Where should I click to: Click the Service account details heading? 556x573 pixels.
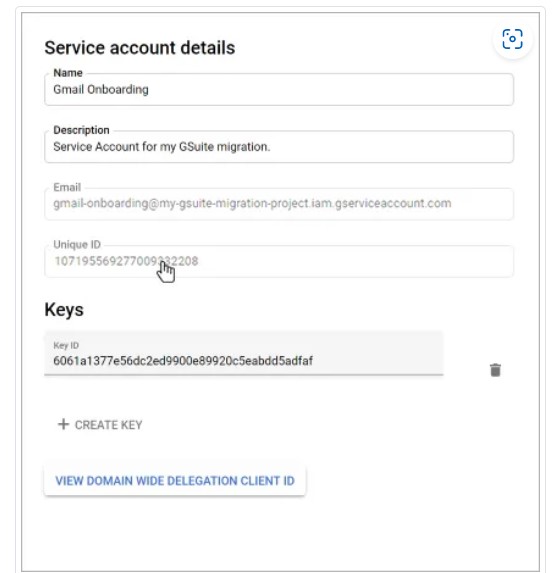pyautogui.click(x=140, y=48)
